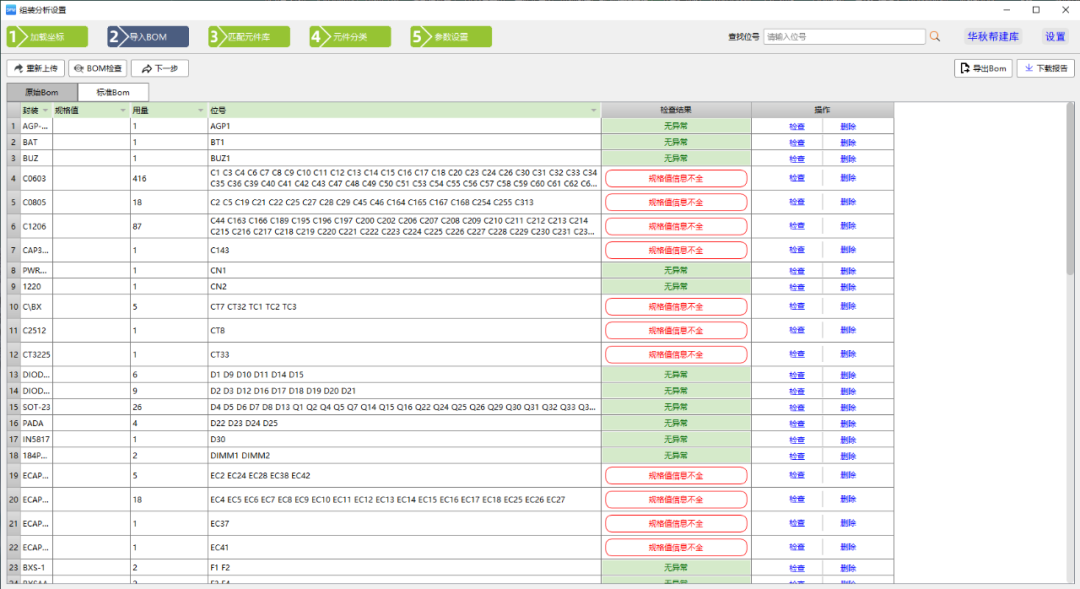Select the IN5817 package cell
The image size is (1080, 589).
(37, 439)
